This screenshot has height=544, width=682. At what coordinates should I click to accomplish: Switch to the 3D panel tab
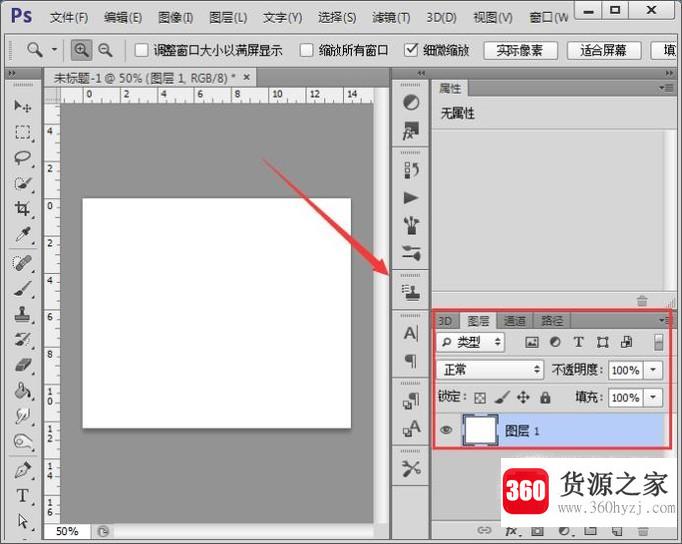tap(445, 321)
